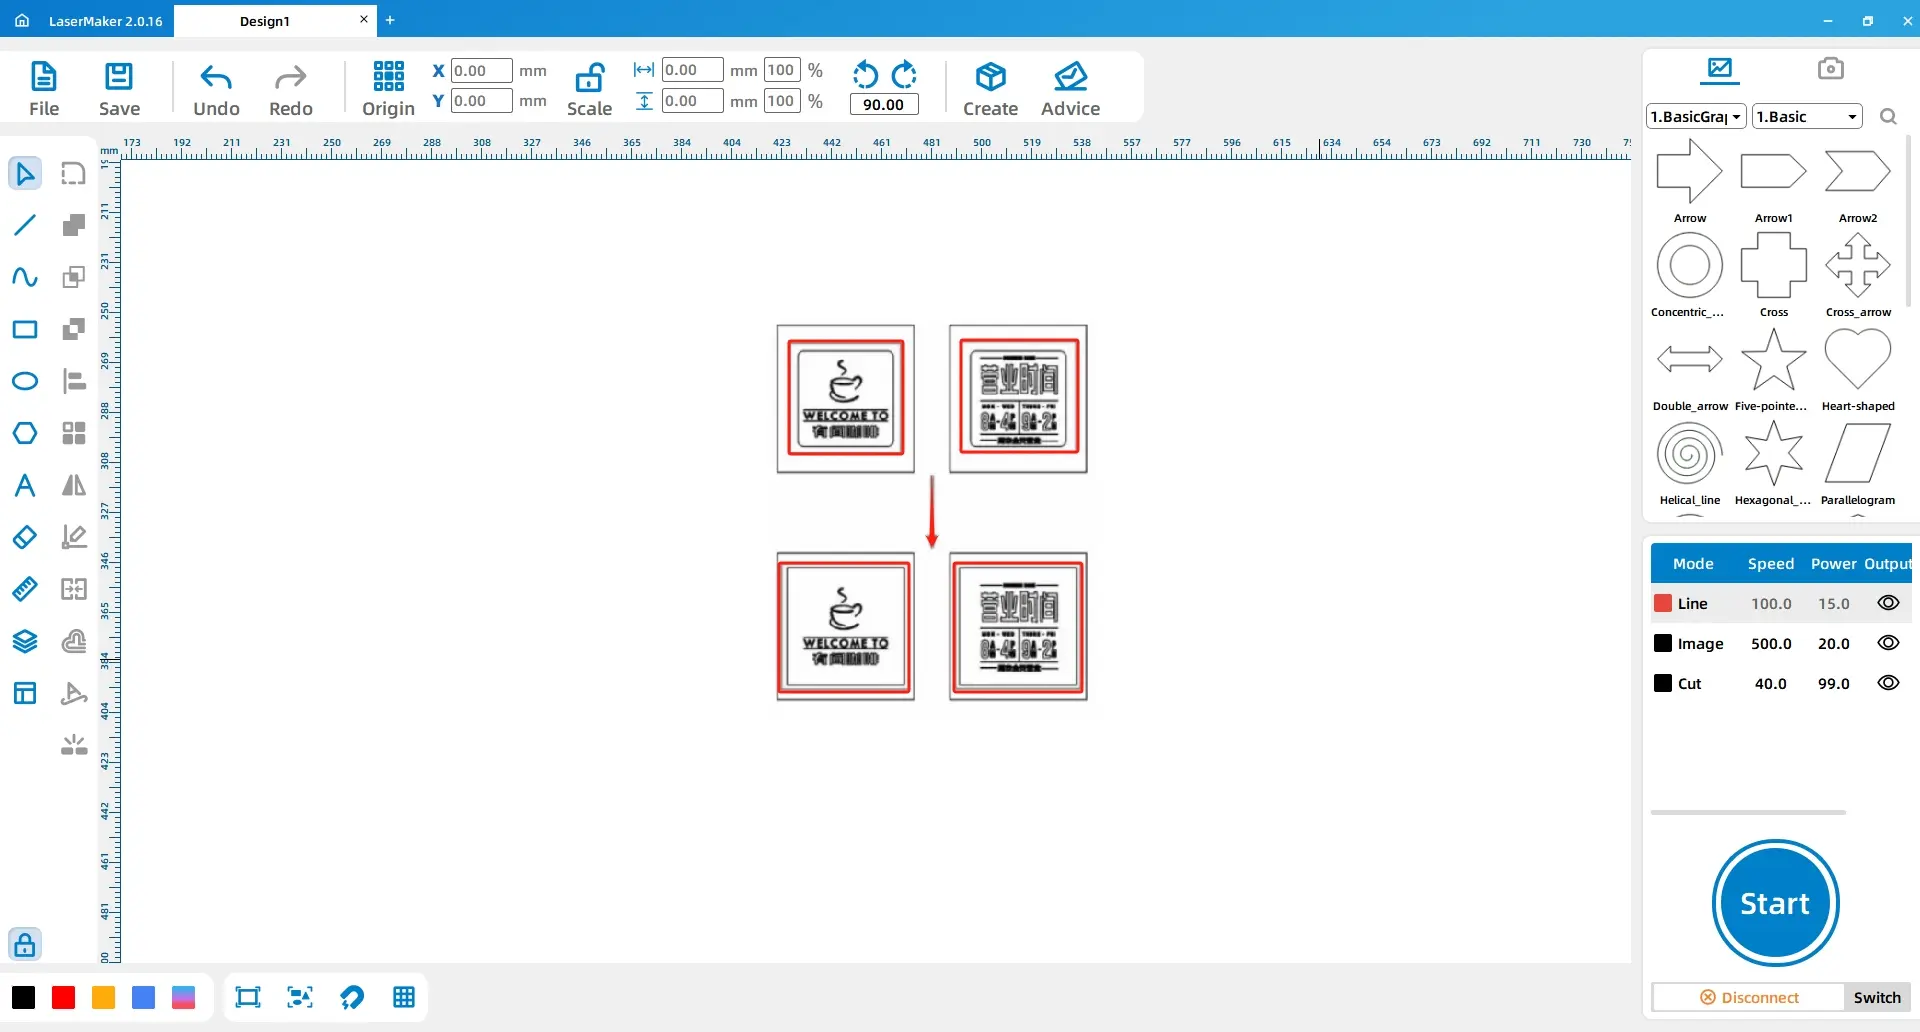Click the Create cube icon

tap(990, 88)
